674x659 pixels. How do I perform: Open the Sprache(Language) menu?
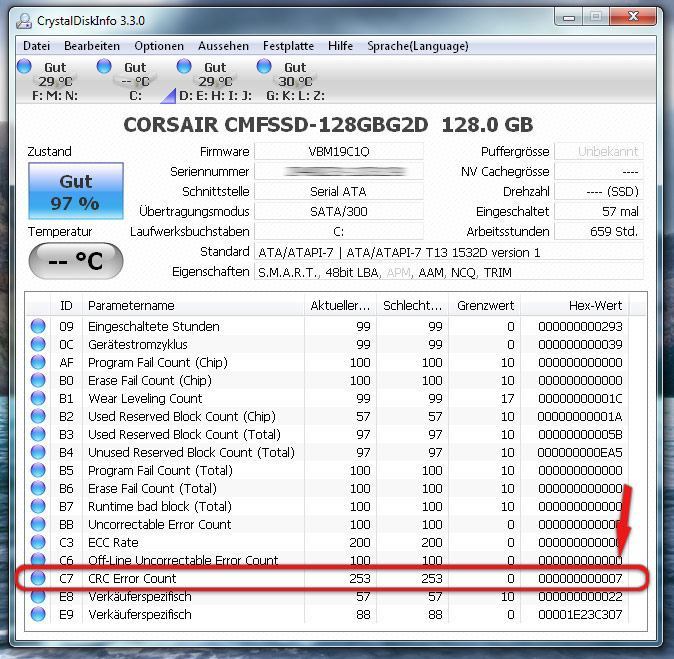(x=417, y=46)
